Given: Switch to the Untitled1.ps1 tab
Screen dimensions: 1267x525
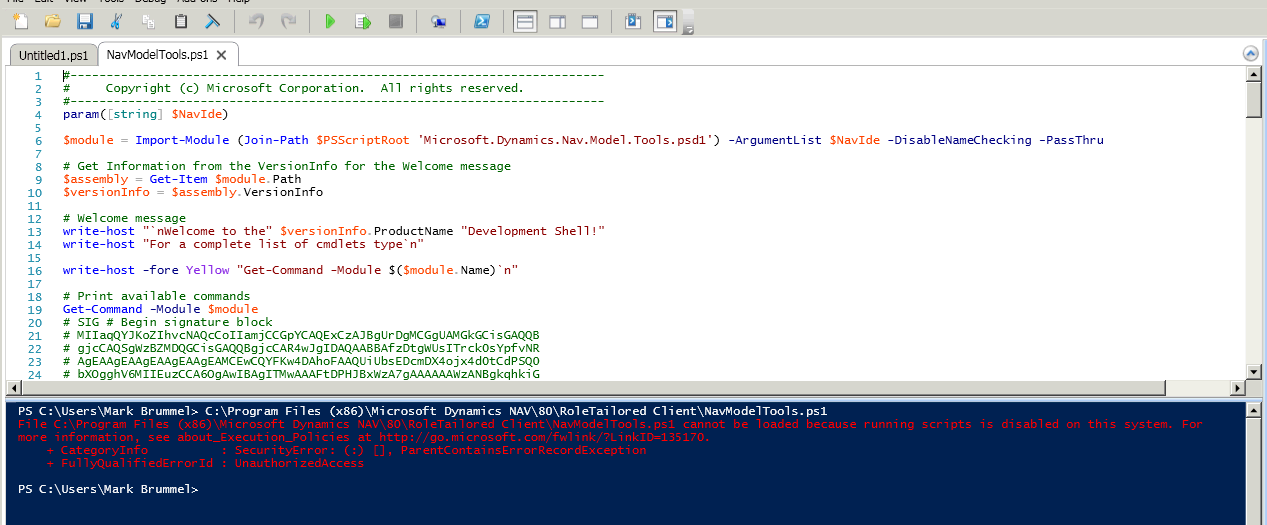Looking at the screenshot, I should click(x=52, y=55).
